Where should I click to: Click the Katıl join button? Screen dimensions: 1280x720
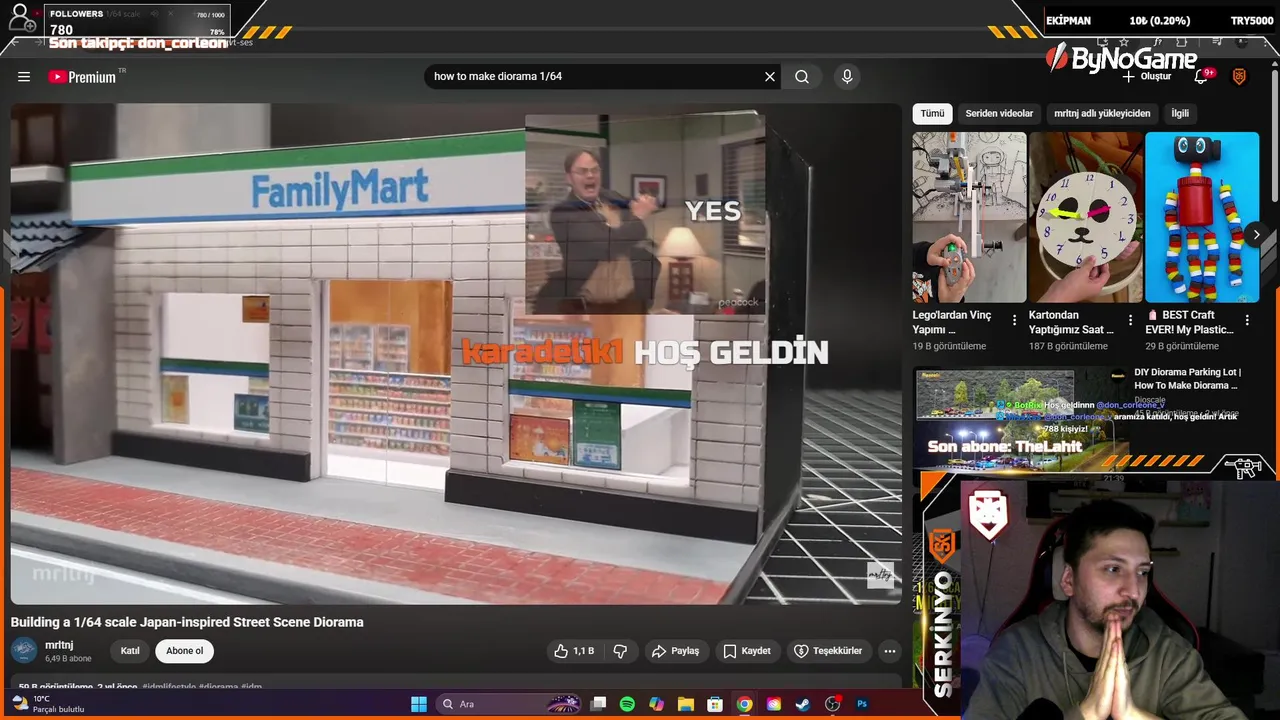tap(130, 651)
